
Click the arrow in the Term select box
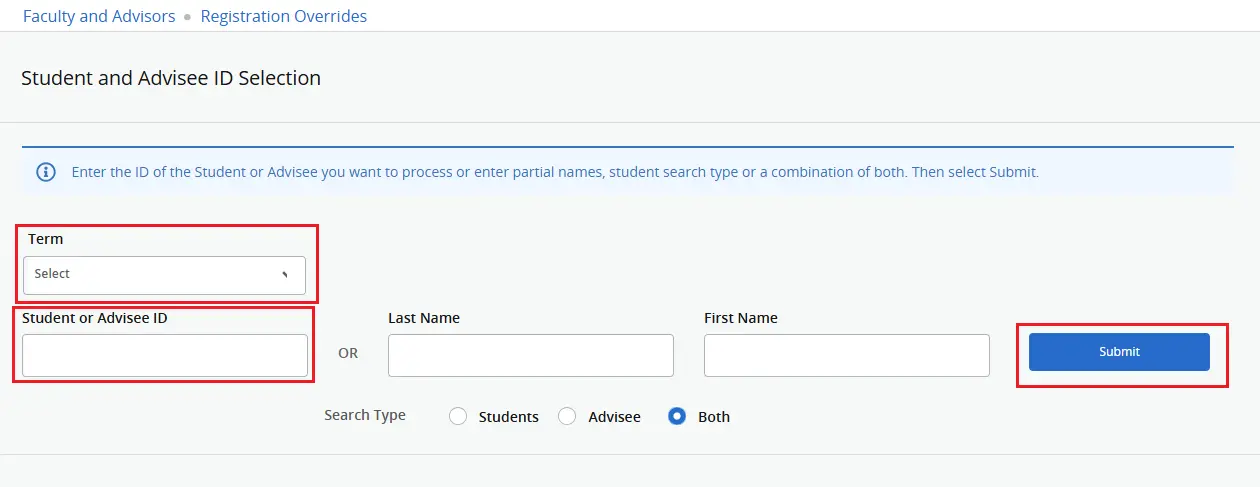point(284,274)
